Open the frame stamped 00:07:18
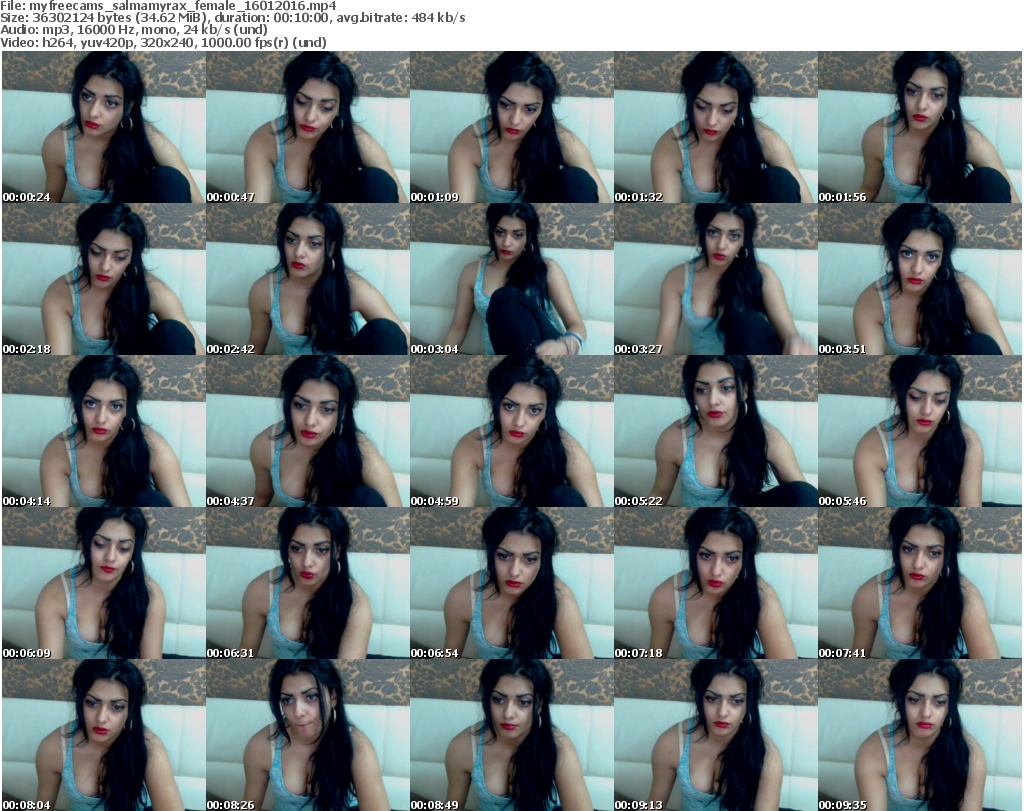Screen dimensions: 1024x811 point(716,583)
